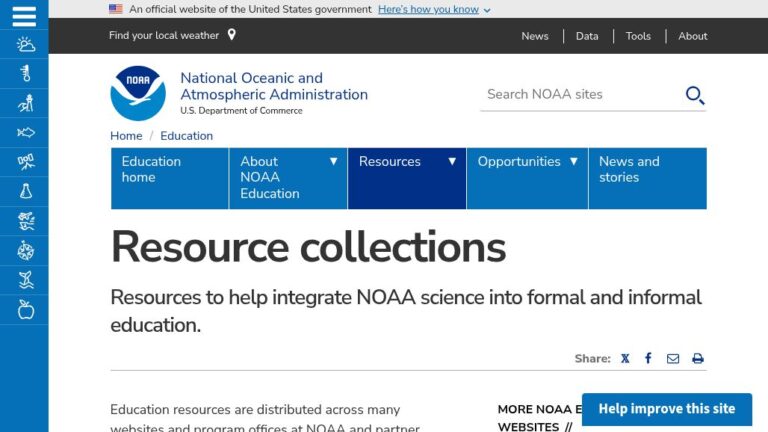The height and width of the screenshot is (432, 768).
Task: Open News and stories tab
Action: (x=648, y=178)
